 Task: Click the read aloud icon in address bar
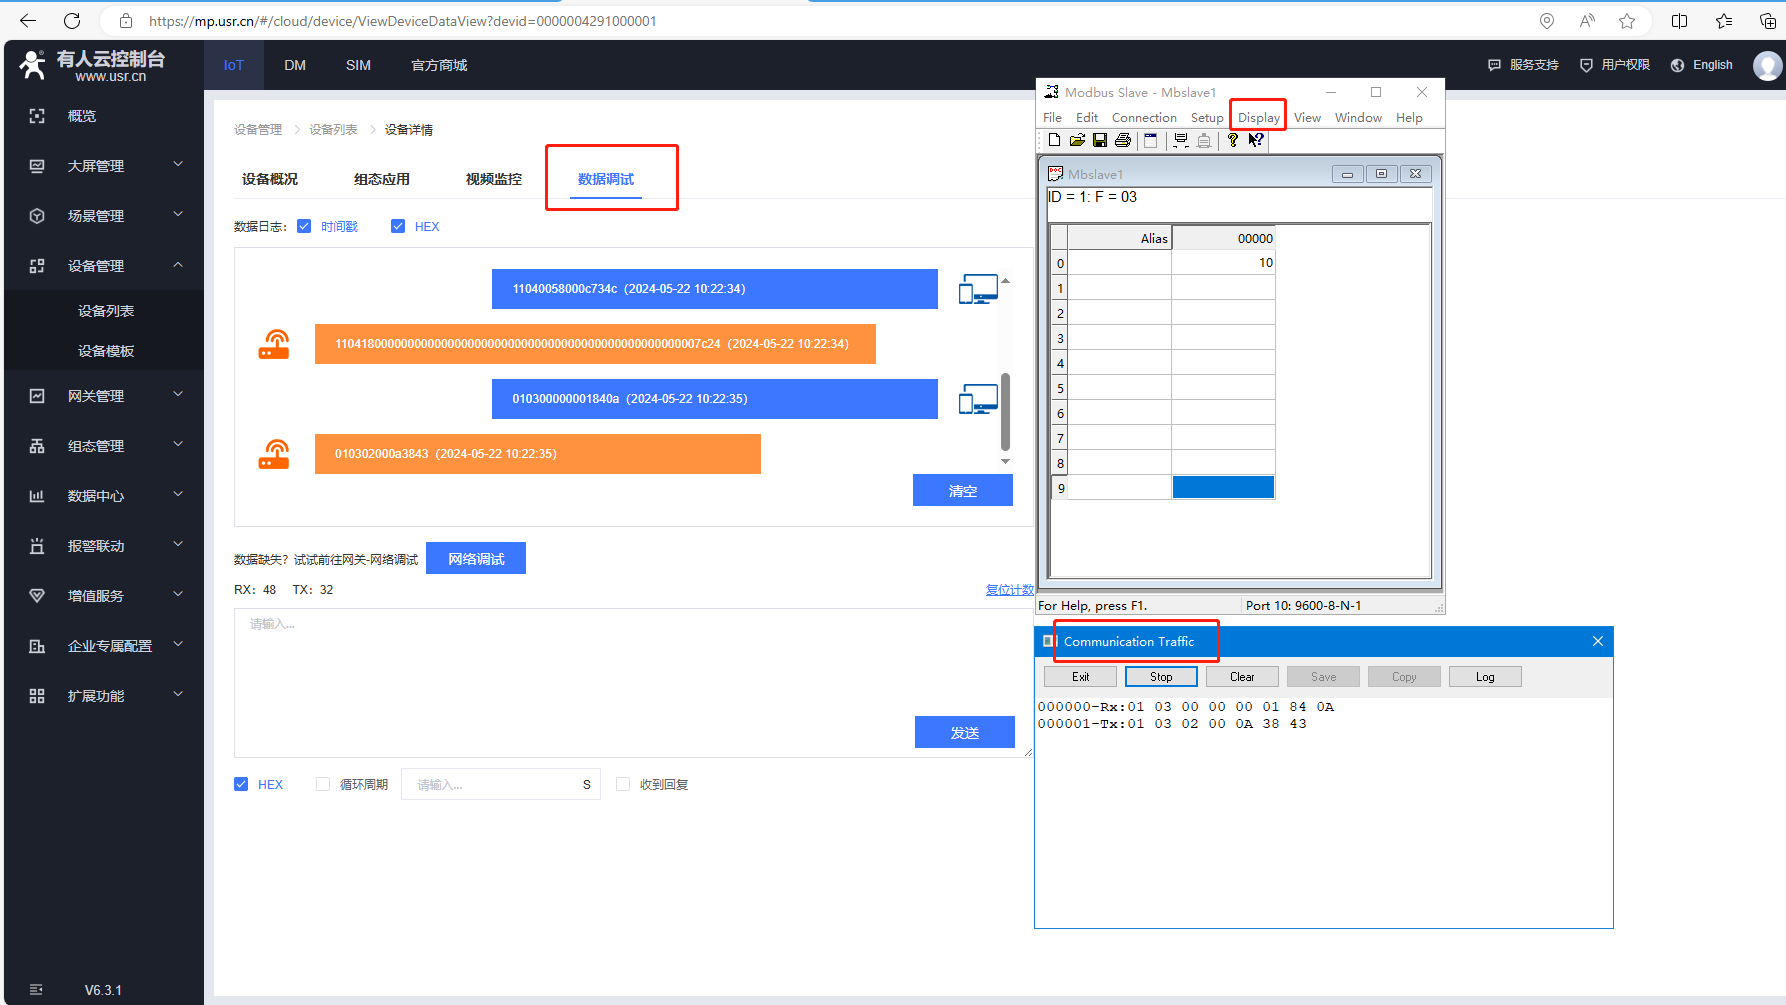(1587, 21)
